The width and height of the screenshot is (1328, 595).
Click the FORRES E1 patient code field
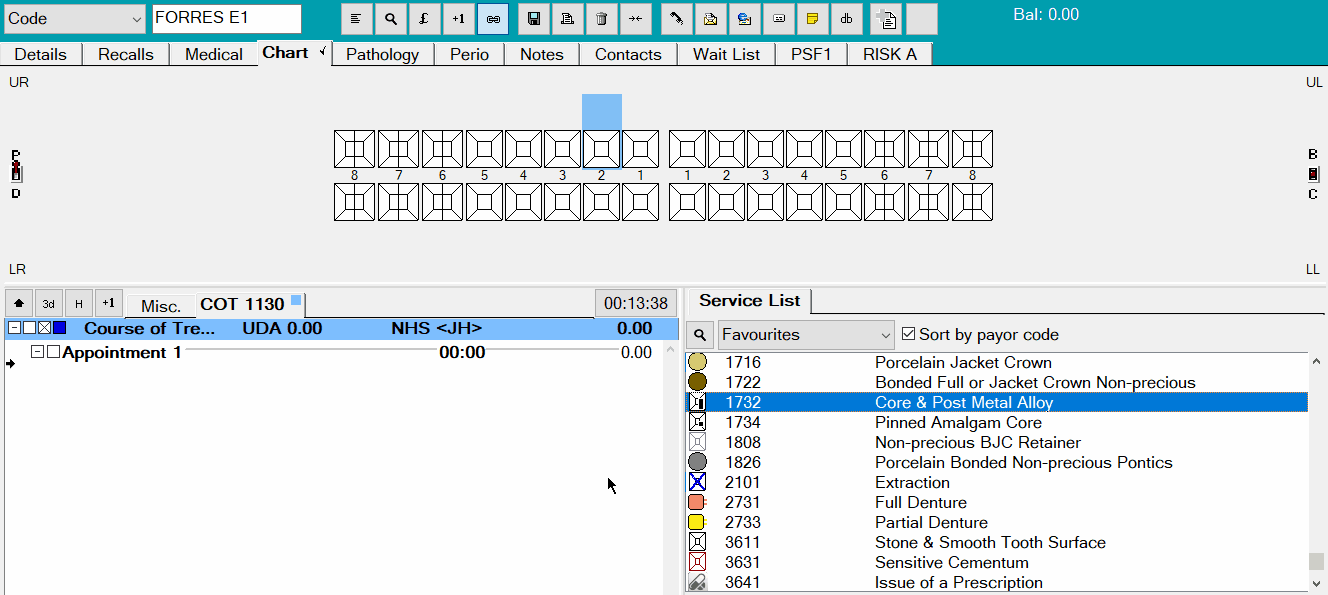tap(227, 19)
